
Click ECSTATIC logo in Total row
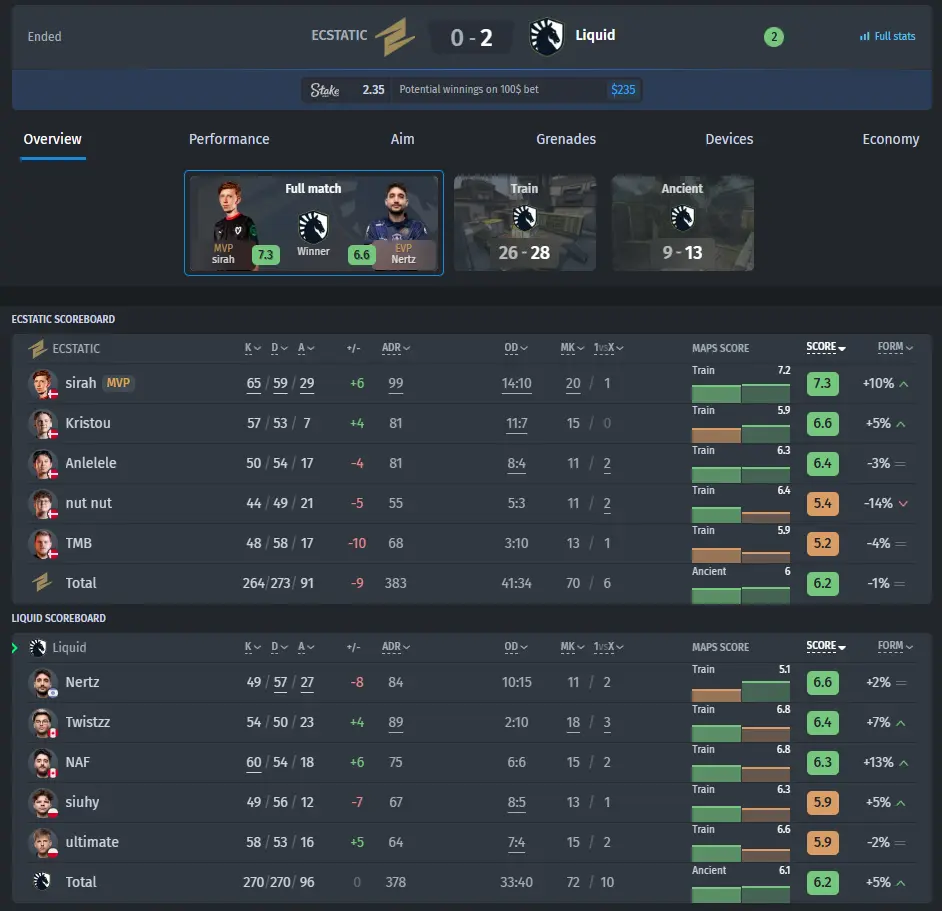point(42,582)
